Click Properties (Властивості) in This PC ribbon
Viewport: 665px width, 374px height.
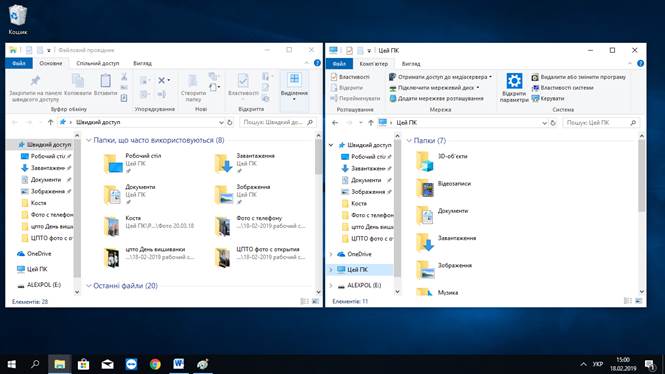(350, 77)
